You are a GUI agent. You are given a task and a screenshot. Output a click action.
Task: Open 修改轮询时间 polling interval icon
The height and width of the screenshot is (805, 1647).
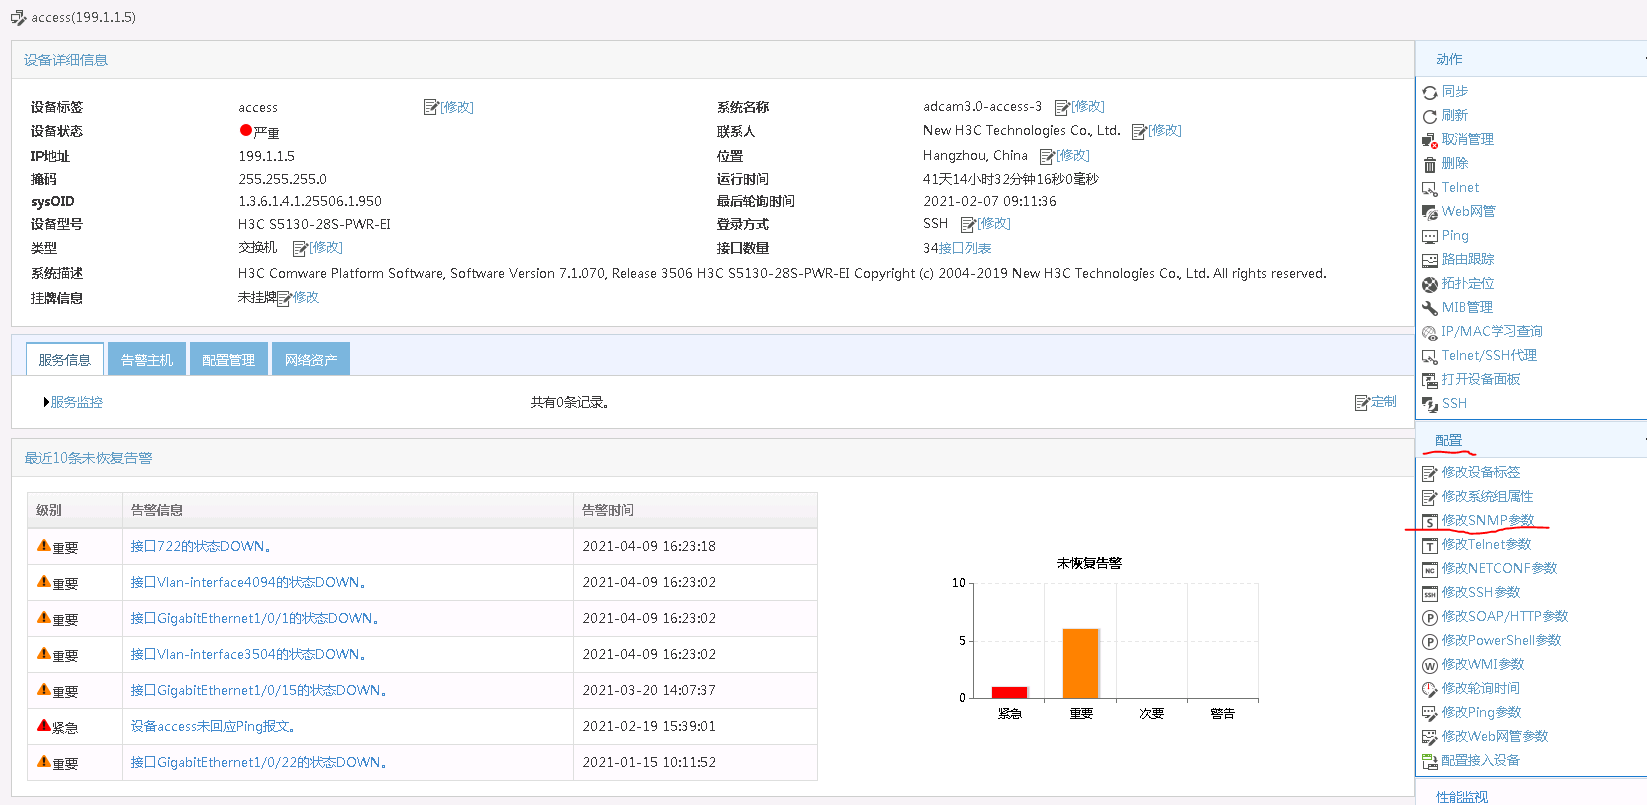1430,689
